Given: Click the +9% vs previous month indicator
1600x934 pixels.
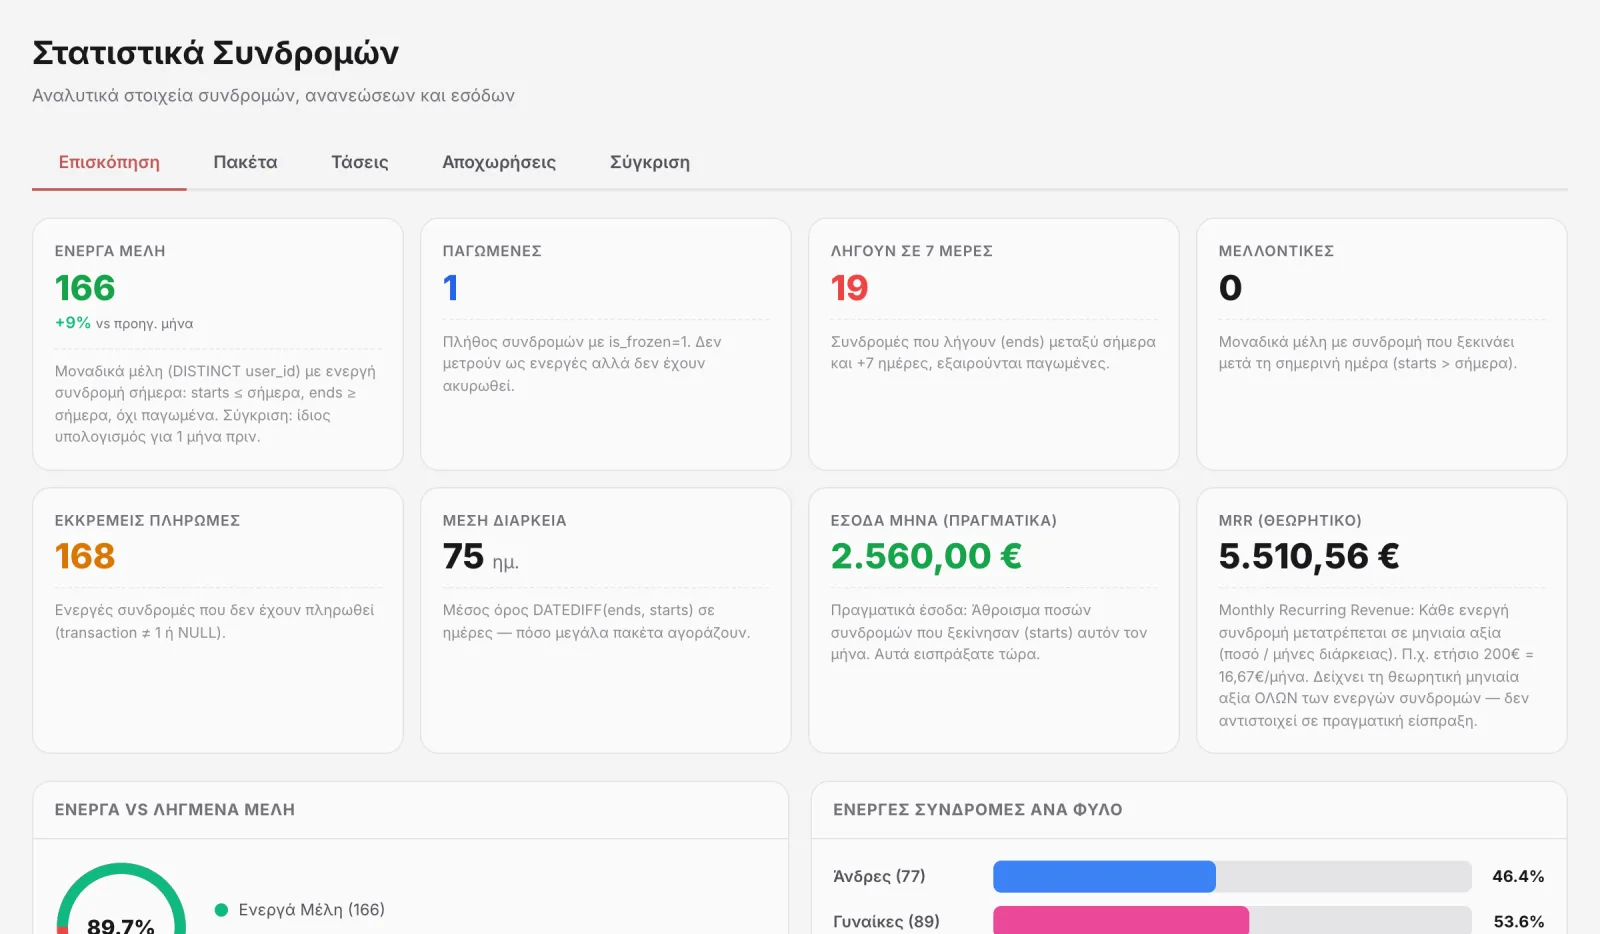Looking at the screenshot, I should point(124,323).
